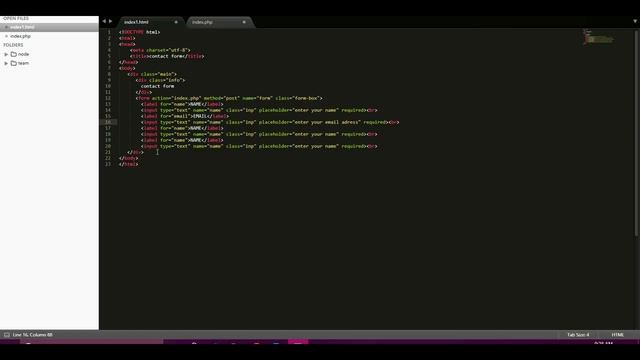Close the index1.html tab
The width and height of the screenshot is (640, 360).
176,22
